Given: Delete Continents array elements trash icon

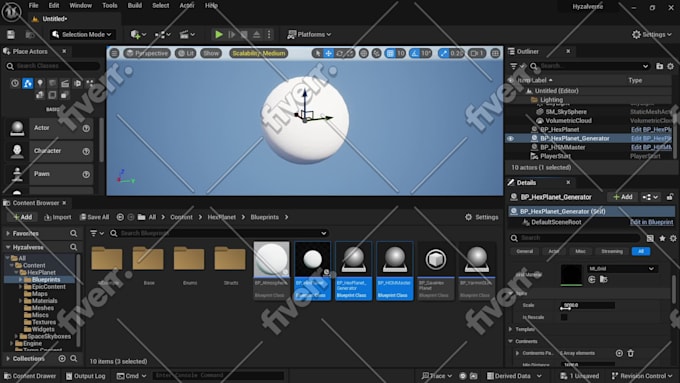Looking at the screenshot, I should pyautogui.click(x=631, y=353).
